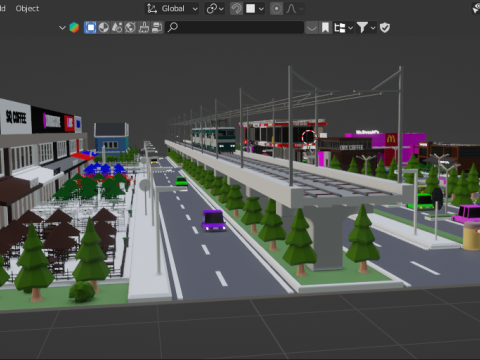
Task: Click the shaded sphere material filter icon
Action: pos(104,27)
